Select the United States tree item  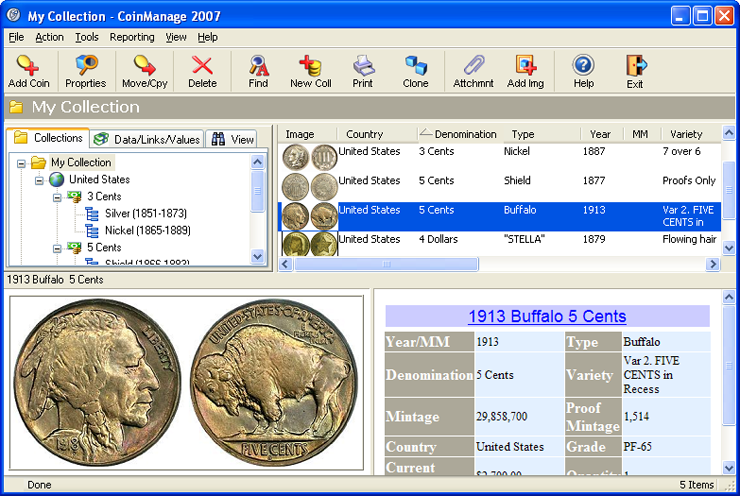pos(100,179)
